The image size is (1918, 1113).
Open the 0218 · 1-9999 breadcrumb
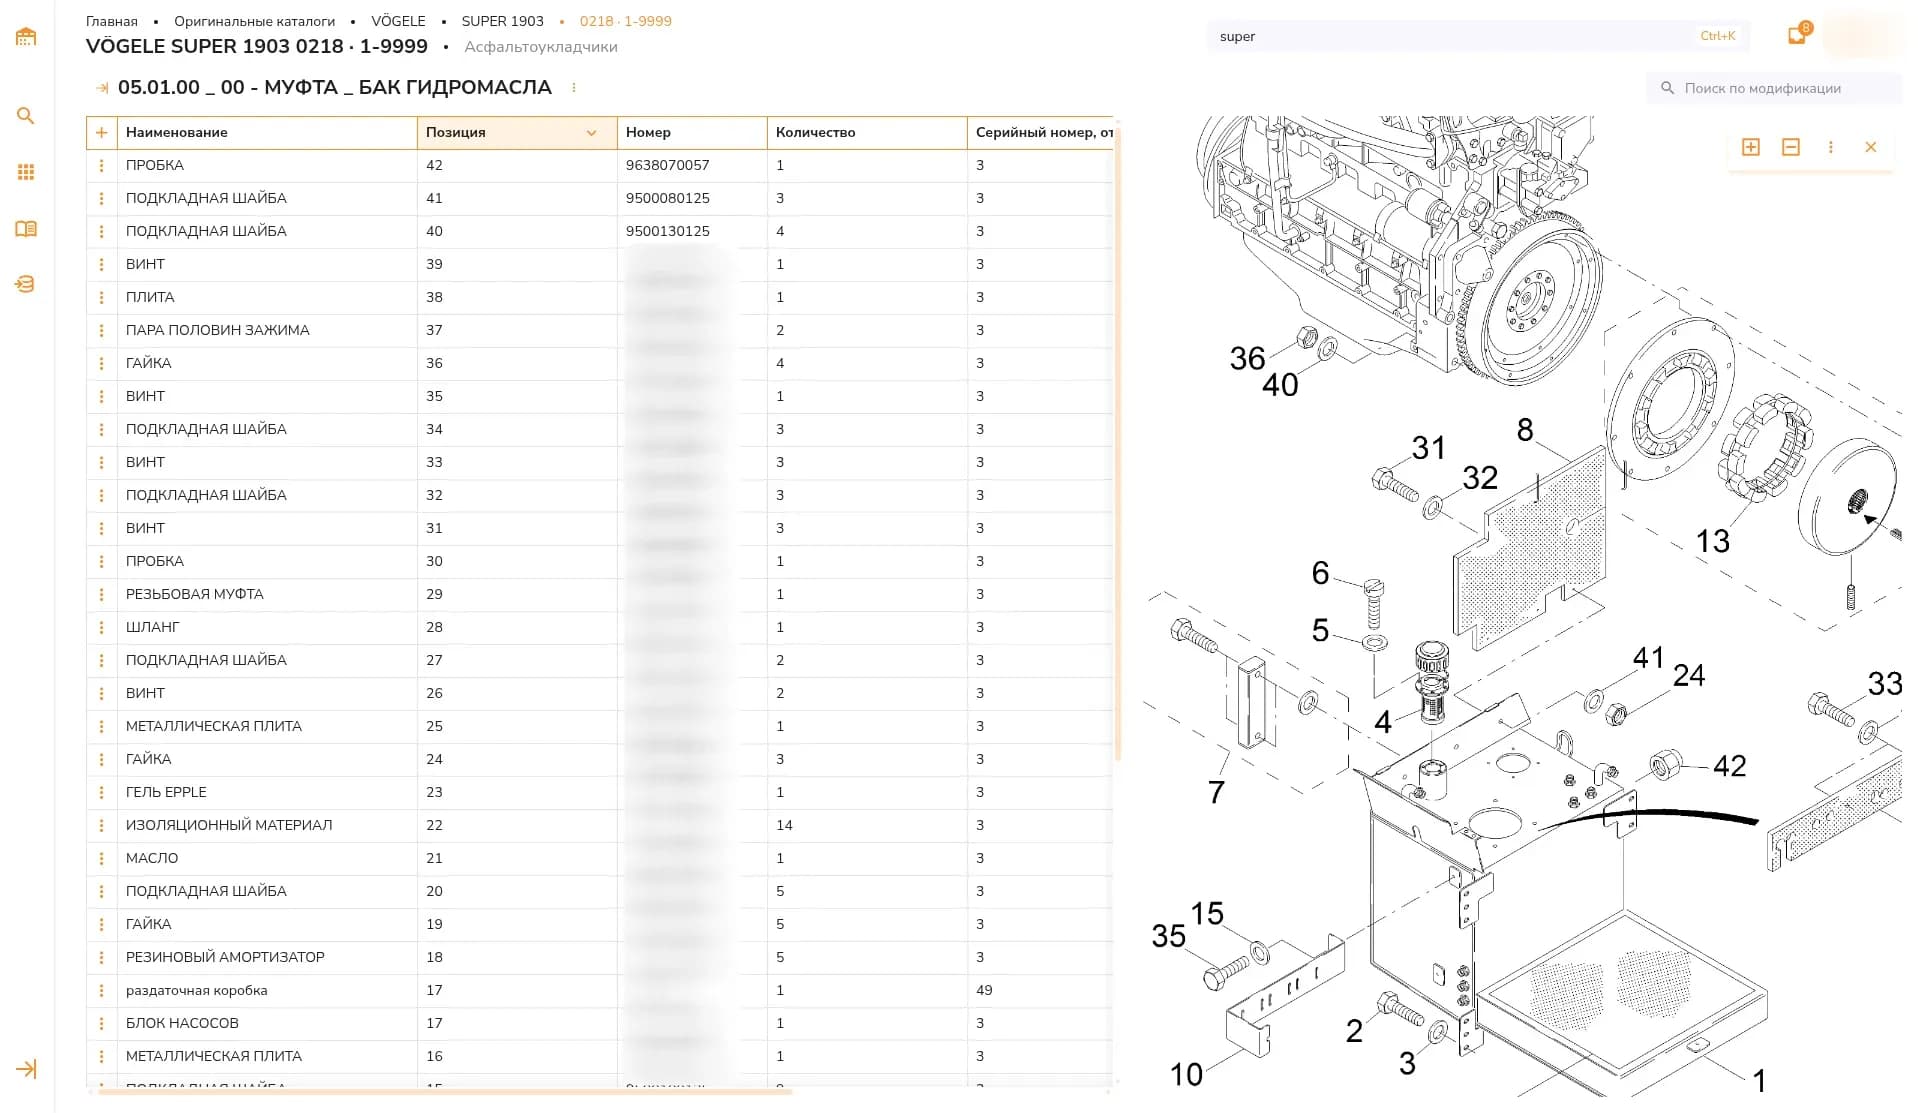pyautogui.click(x=626, y=21)
